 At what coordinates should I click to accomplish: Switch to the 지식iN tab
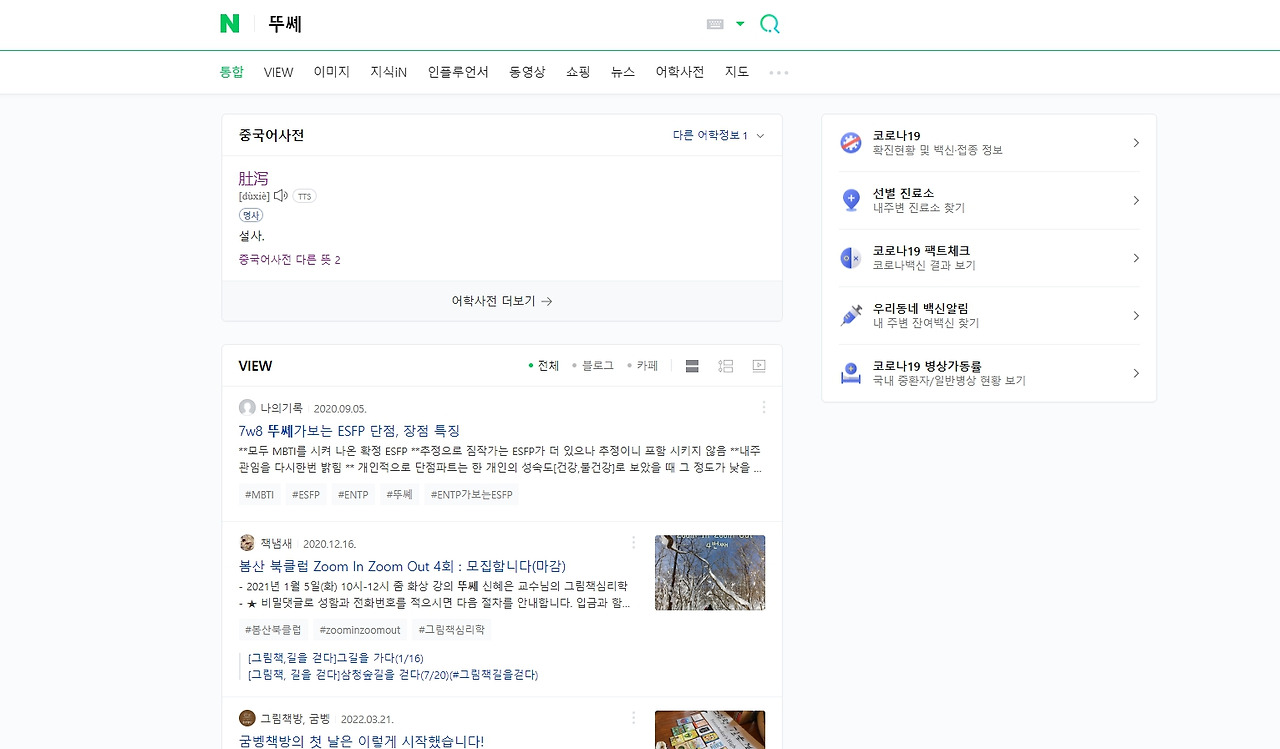pos(389,72)
